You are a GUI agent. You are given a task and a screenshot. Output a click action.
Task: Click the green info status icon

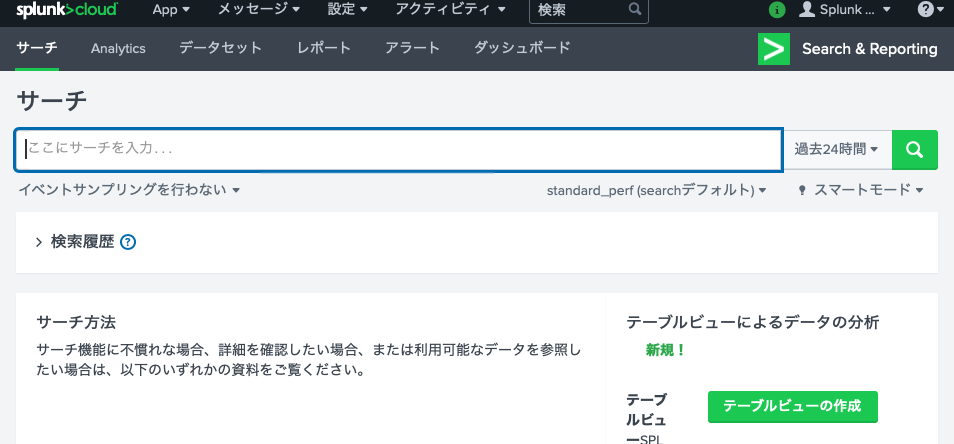click(x=777, y=10)
